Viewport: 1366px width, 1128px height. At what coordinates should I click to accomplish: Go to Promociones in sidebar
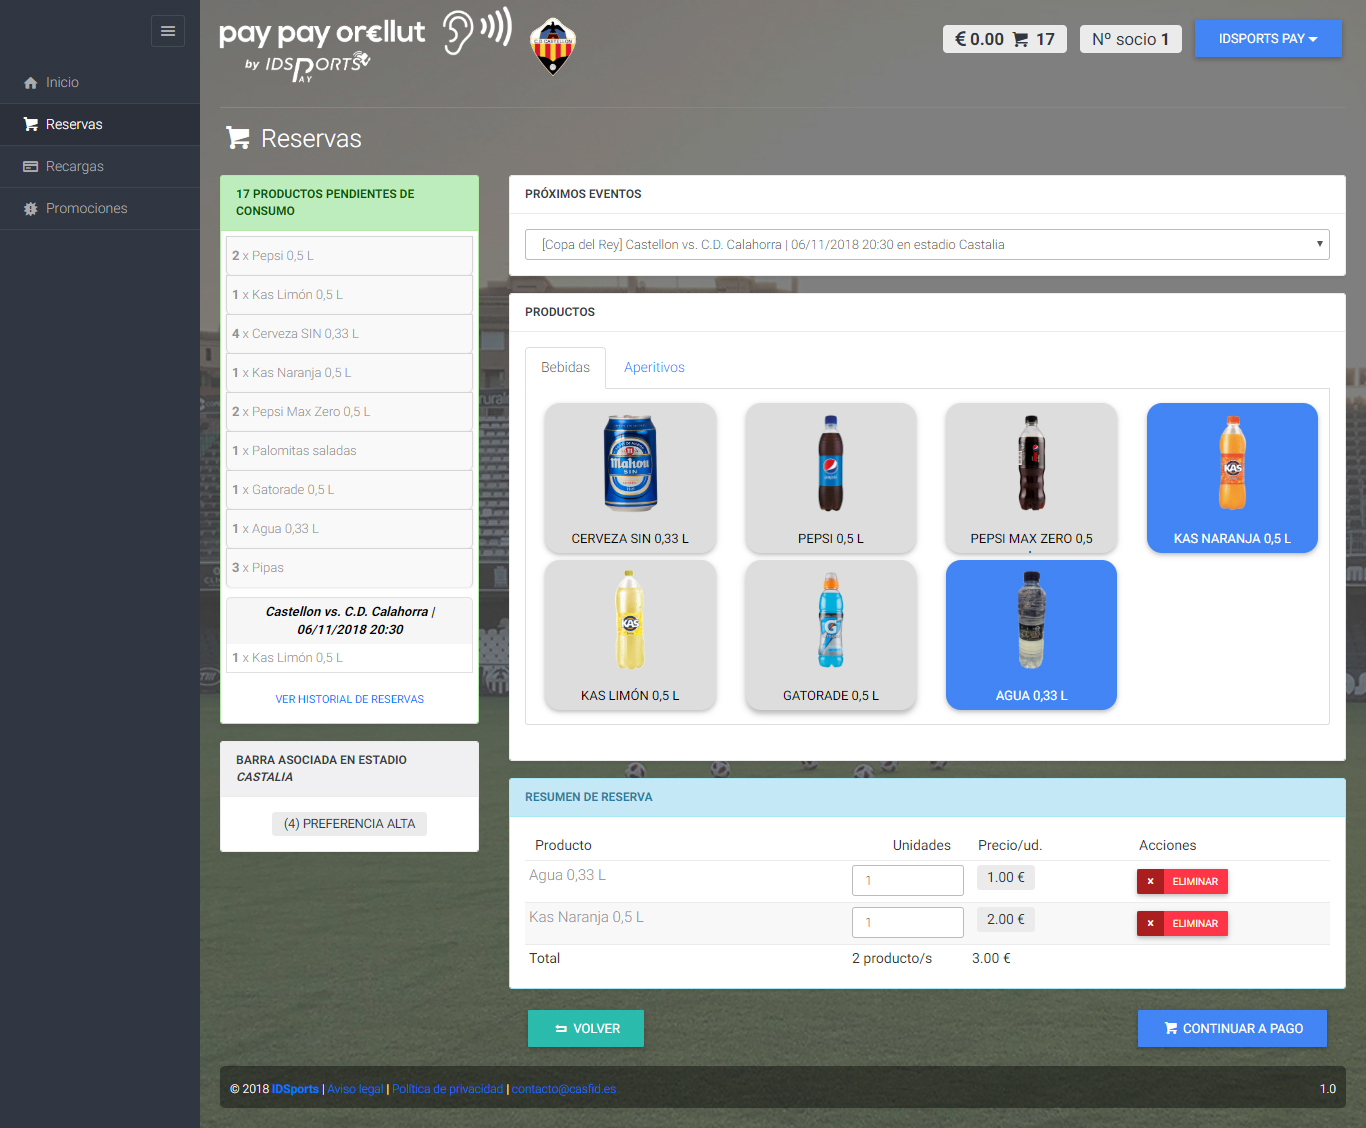pyautogui.click(x=86, y=208)
